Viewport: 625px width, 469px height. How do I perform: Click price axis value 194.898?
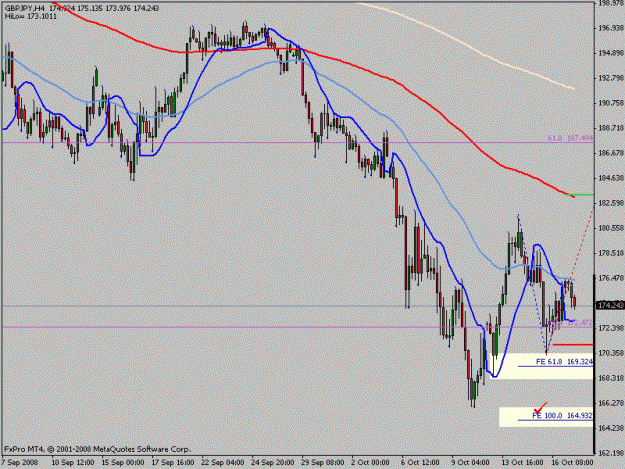pyautogui.click(x=611, y=53)
